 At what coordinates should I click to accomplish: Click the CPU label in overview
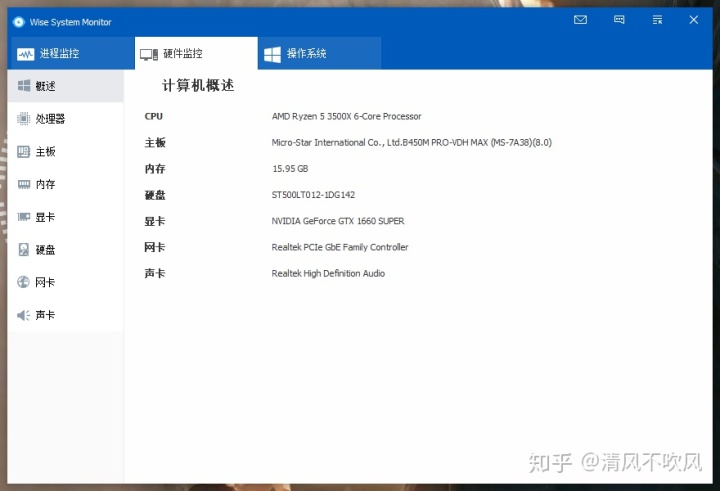(x=154, y=116)
